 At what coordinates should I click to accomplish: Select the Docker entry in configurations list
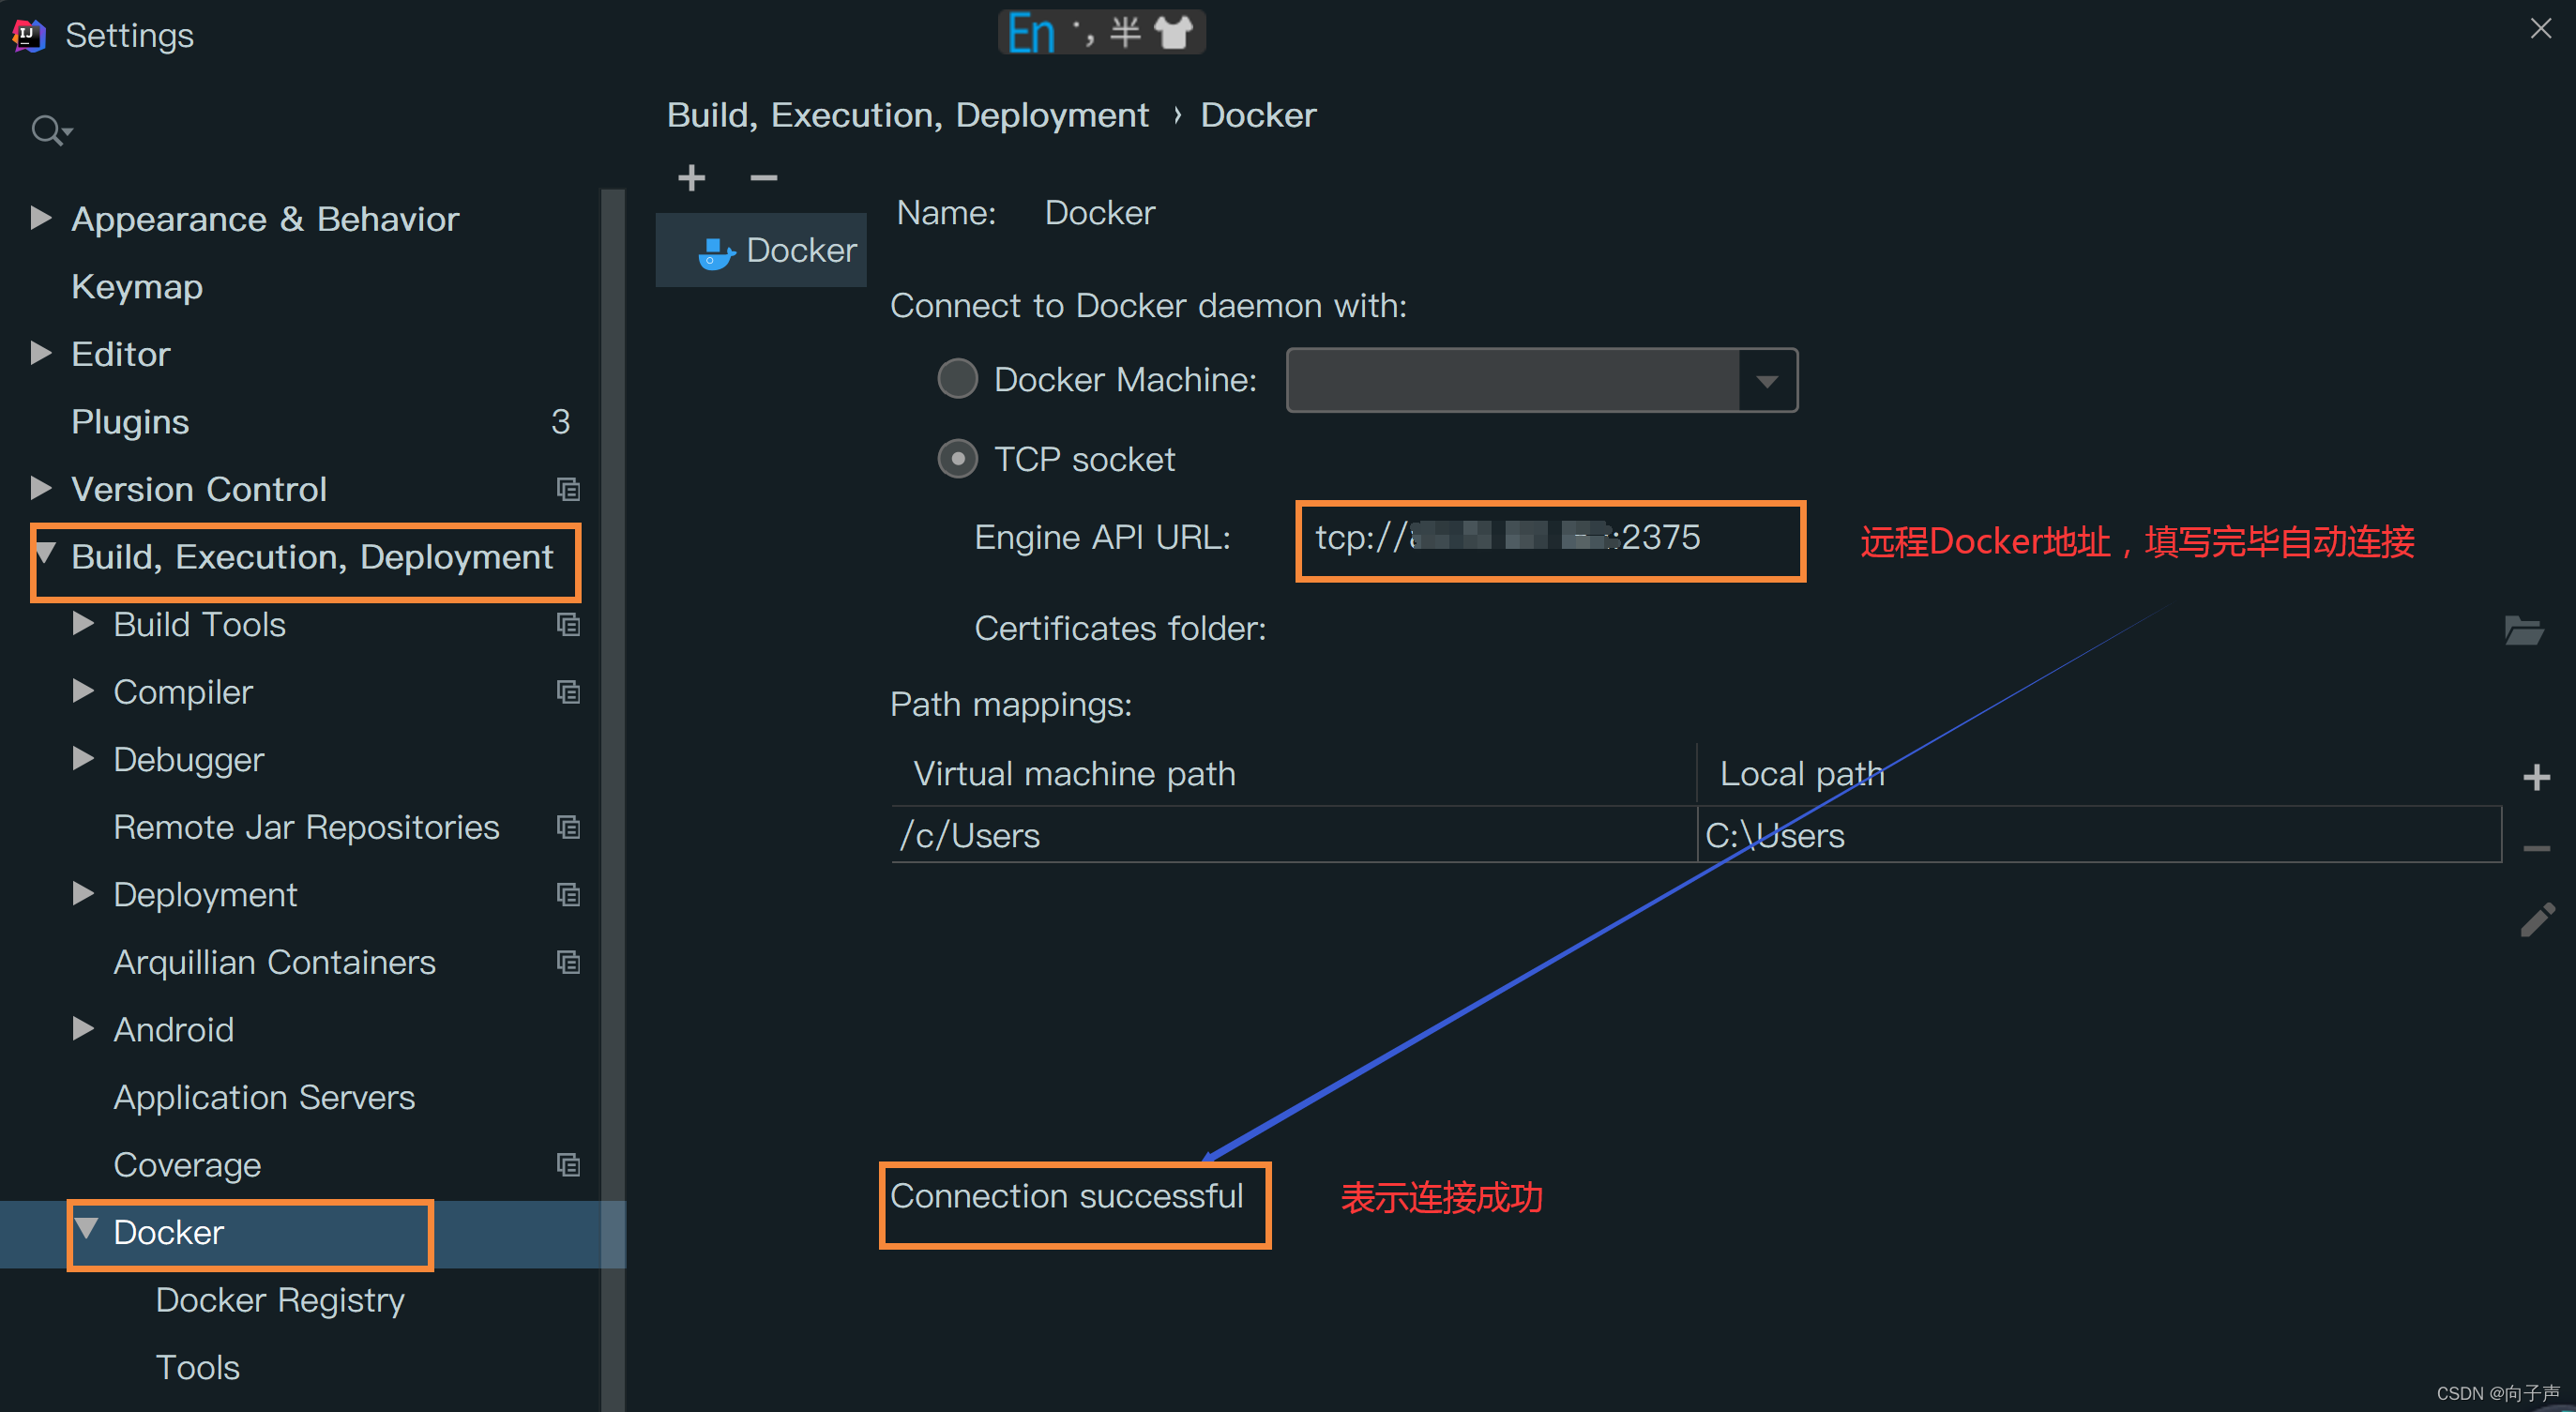click(x=778, y=251)
